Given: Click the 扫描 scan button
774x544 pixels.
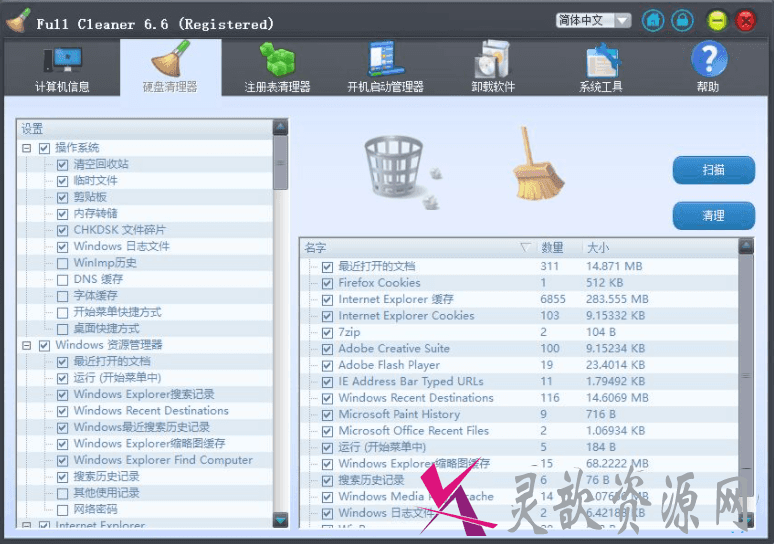Looking at the screenshot, I should click(x=713, y=170).
